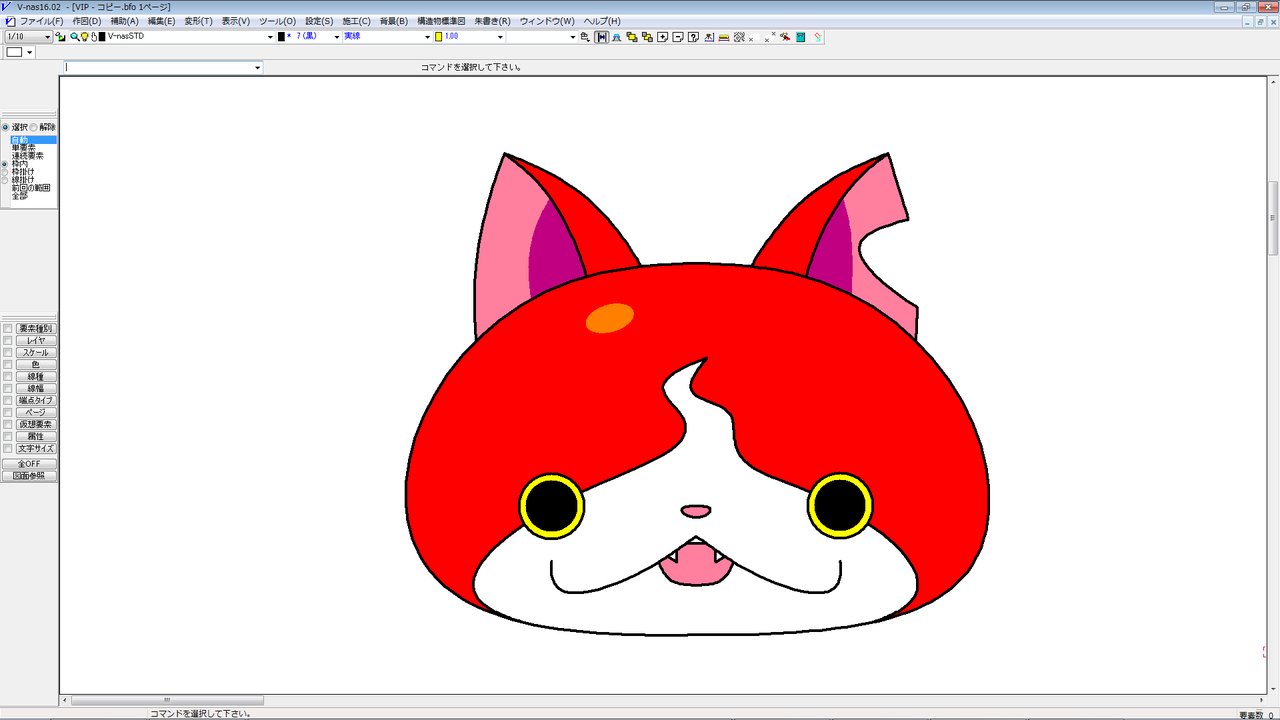The height and width of the screenshot is (720, 1280).
Task: Click the ページ filter button
Action: click(x=36, y=412)
